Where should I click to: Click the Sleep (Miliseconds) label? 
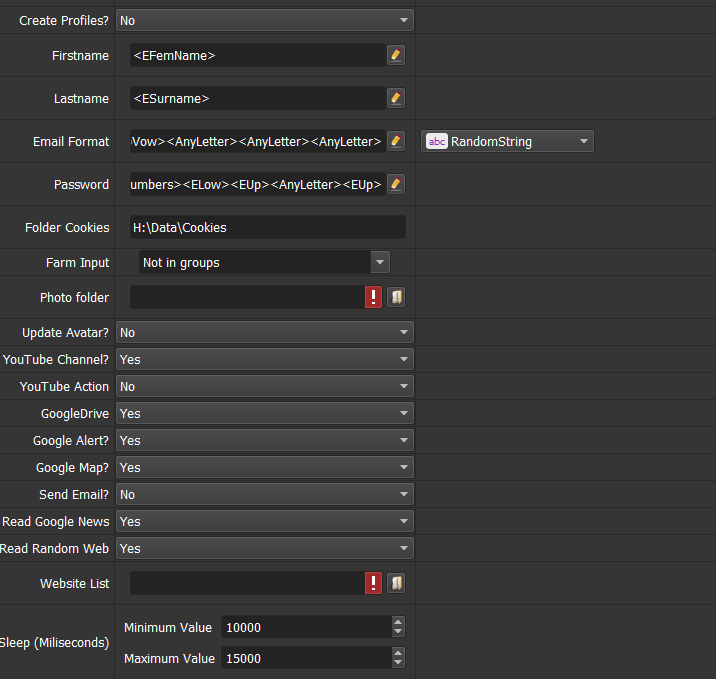pos(54,643)
